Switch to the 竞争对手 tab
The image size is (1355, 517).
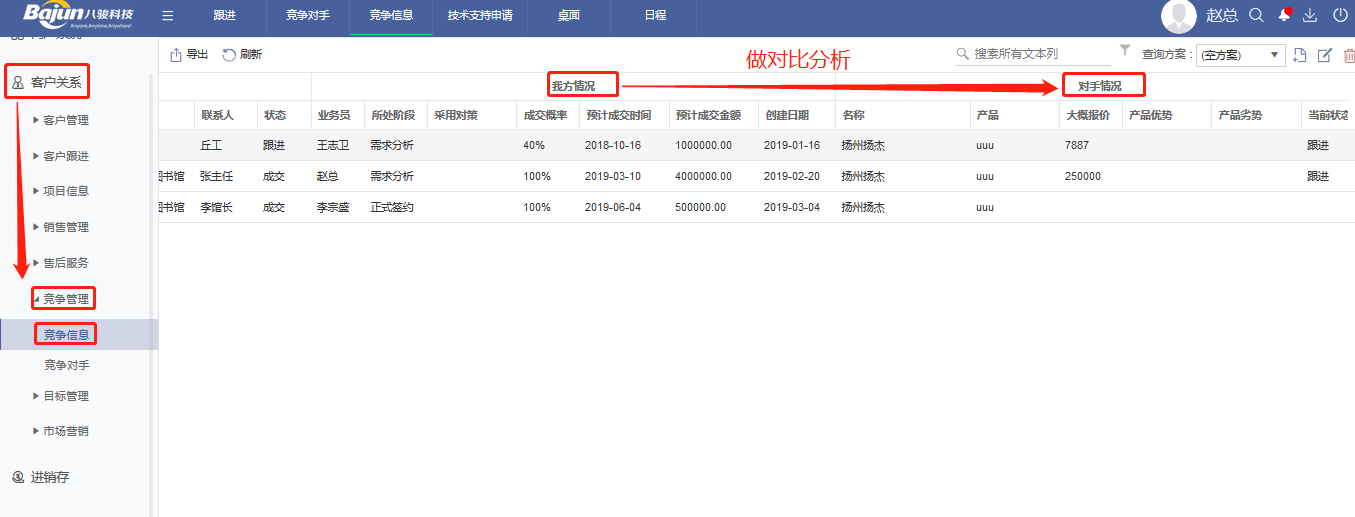click(307, 16)
